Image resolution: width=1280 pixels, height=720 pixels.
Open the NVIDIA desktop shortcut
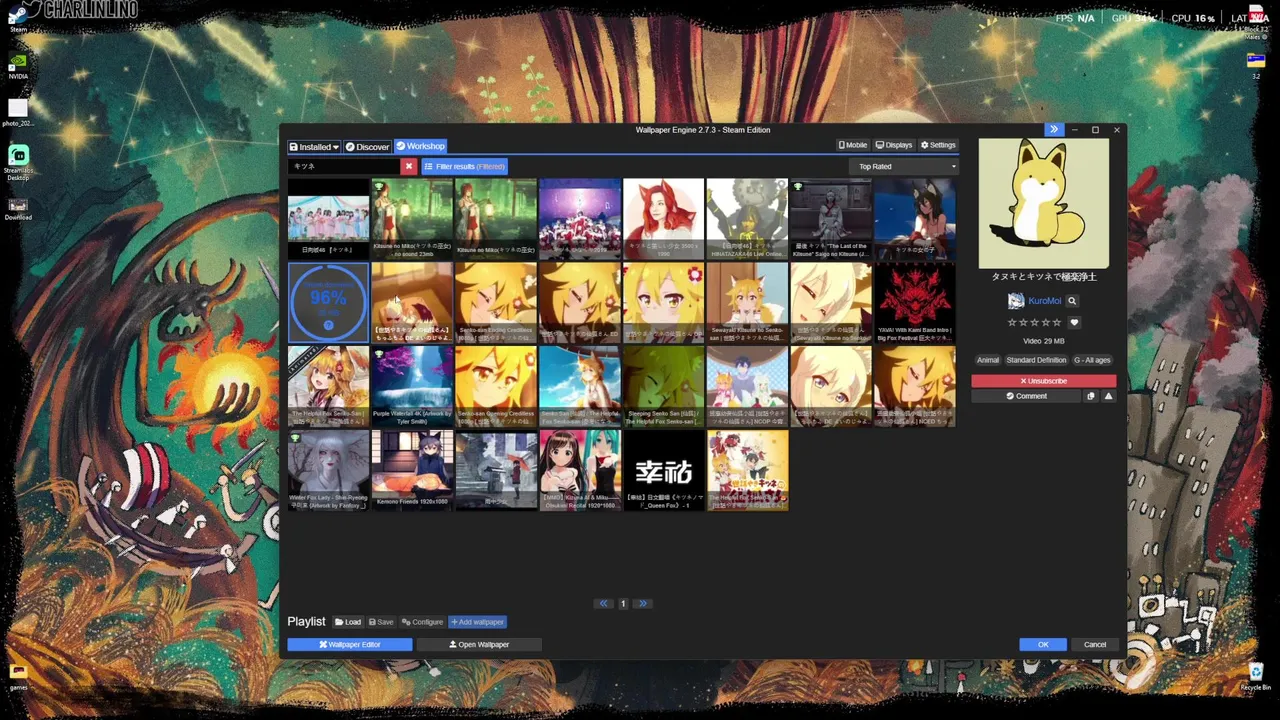18,65
